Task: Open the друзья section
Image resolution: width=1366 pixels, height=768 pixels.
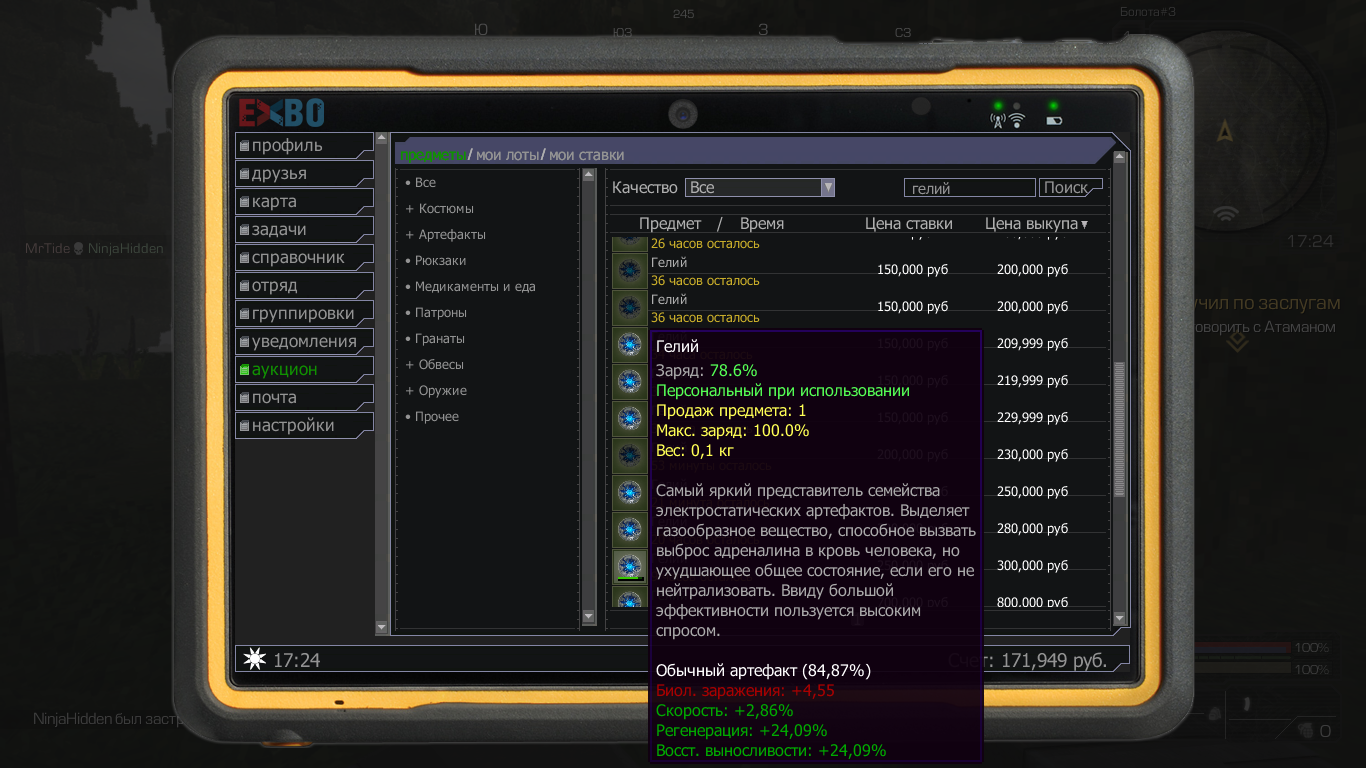Action: [x=304, y=173]
